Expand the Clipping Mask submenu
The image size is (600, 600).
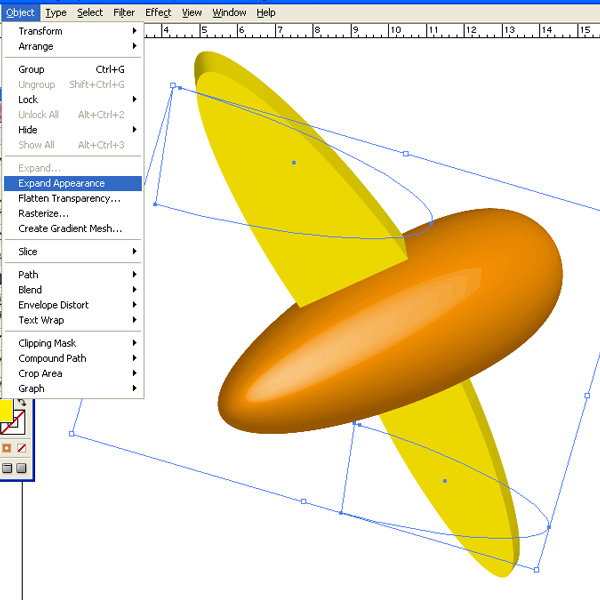73,343
